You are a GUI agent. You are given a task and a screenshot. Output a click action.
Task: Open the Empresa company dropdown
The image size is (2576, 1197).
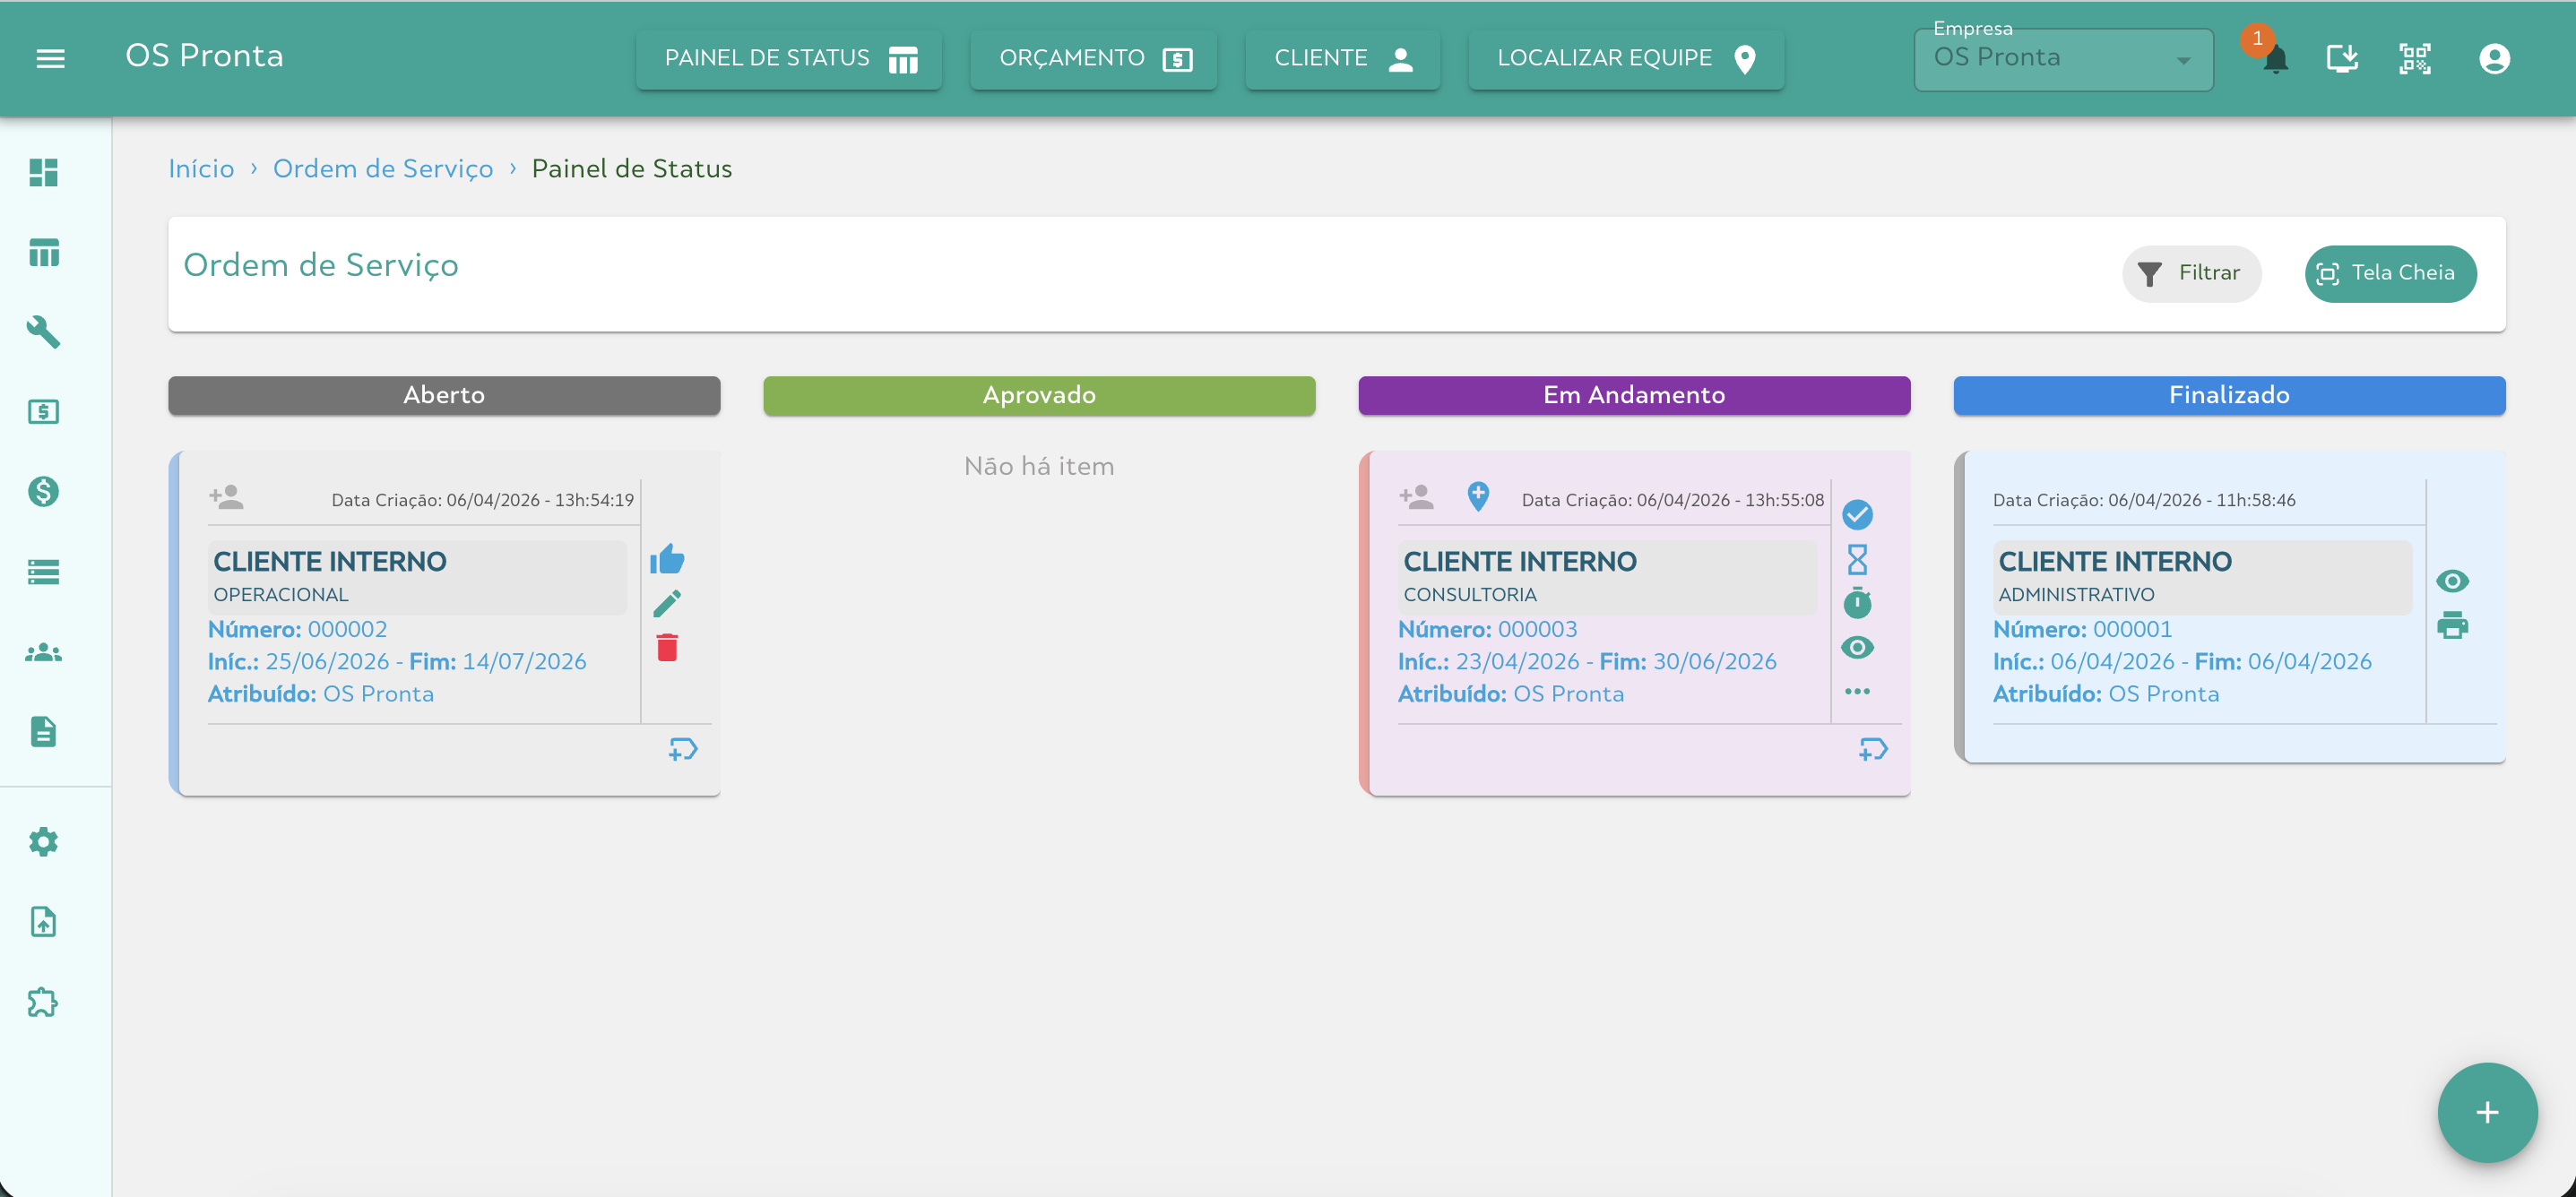pyautogui.click(x=2062, y=59)
